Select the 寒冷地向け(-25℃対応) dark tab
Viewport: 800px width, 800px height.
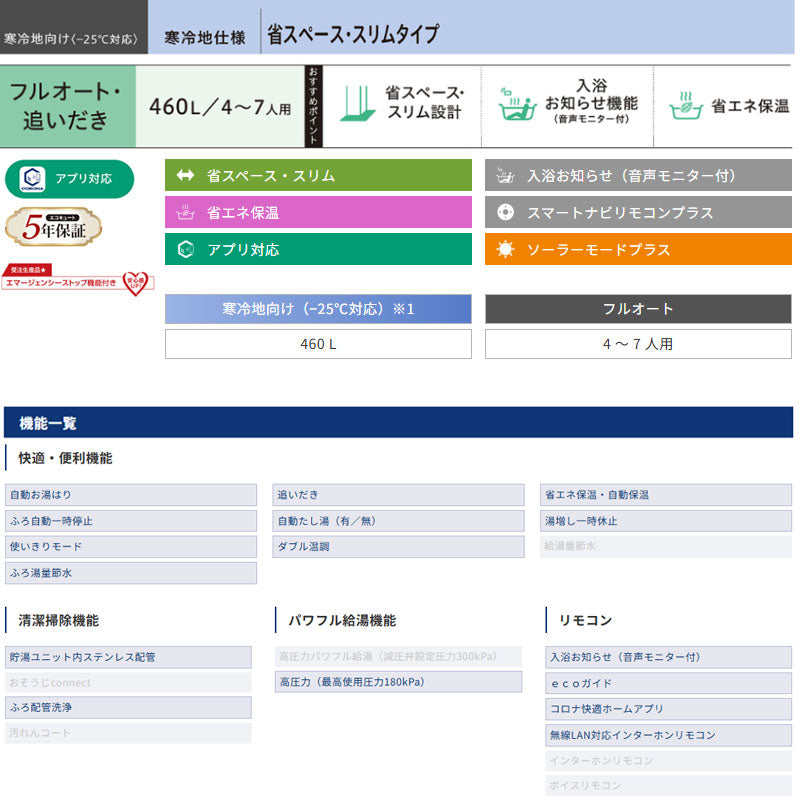click(74, 27)
